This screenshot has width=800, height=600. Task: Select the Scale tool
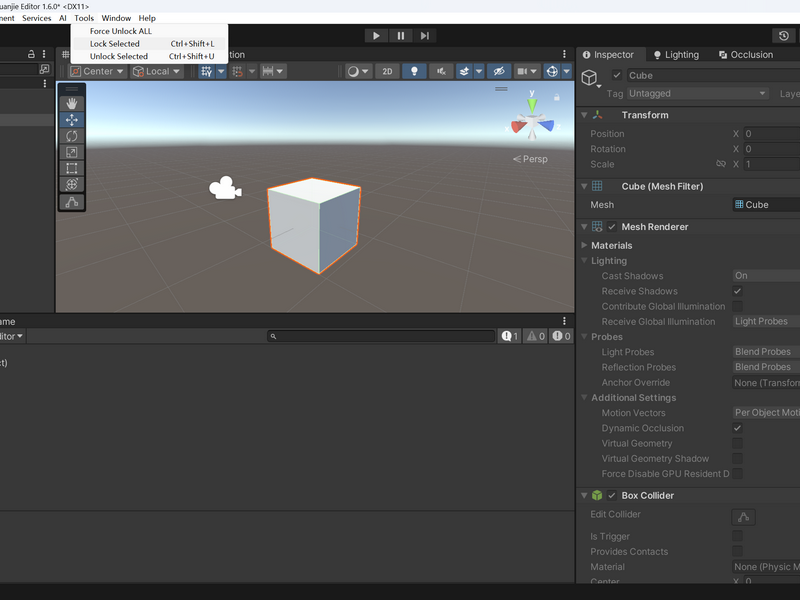pyautogui.click(x=71, y=152)
